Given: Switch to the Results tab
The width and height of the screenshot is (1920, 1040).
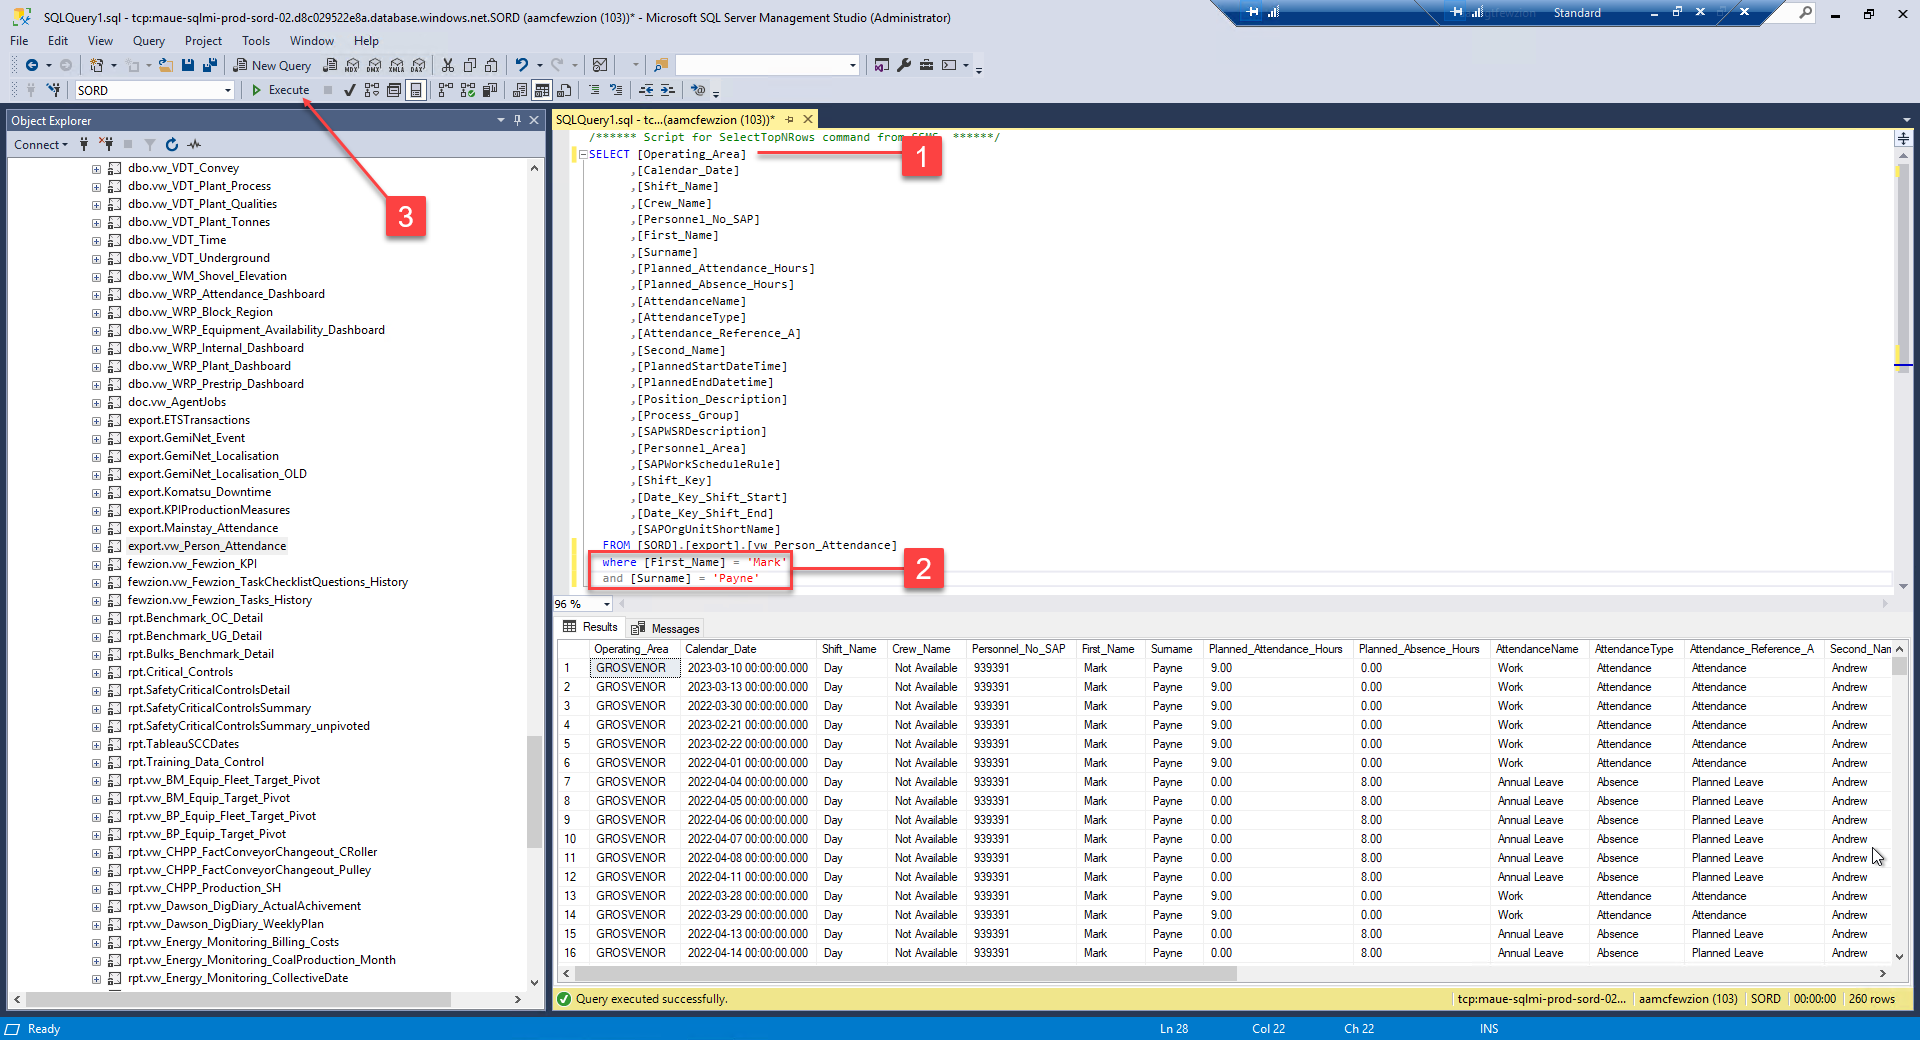Looking at the screenshot, I should (590, 627).
